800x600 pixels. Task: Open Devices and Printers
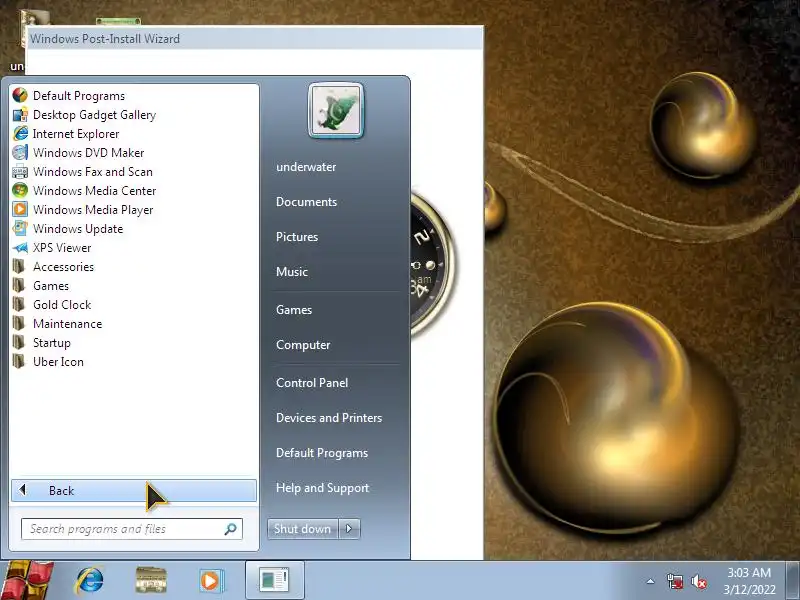(329, 418)
